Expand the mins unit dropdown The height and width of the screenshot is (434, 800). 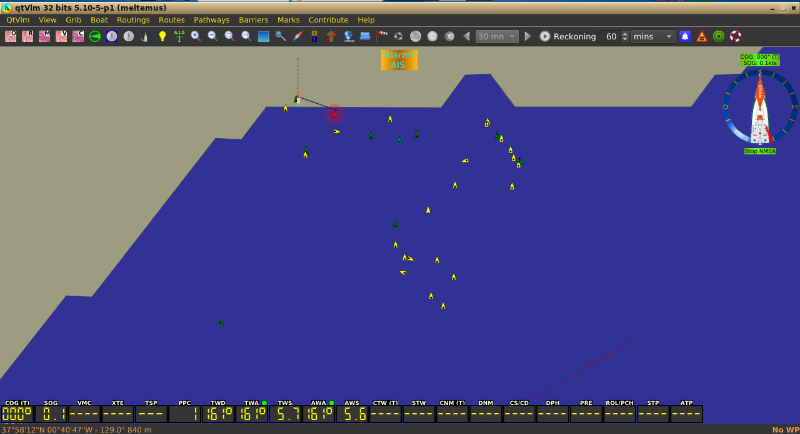point(653,36)
